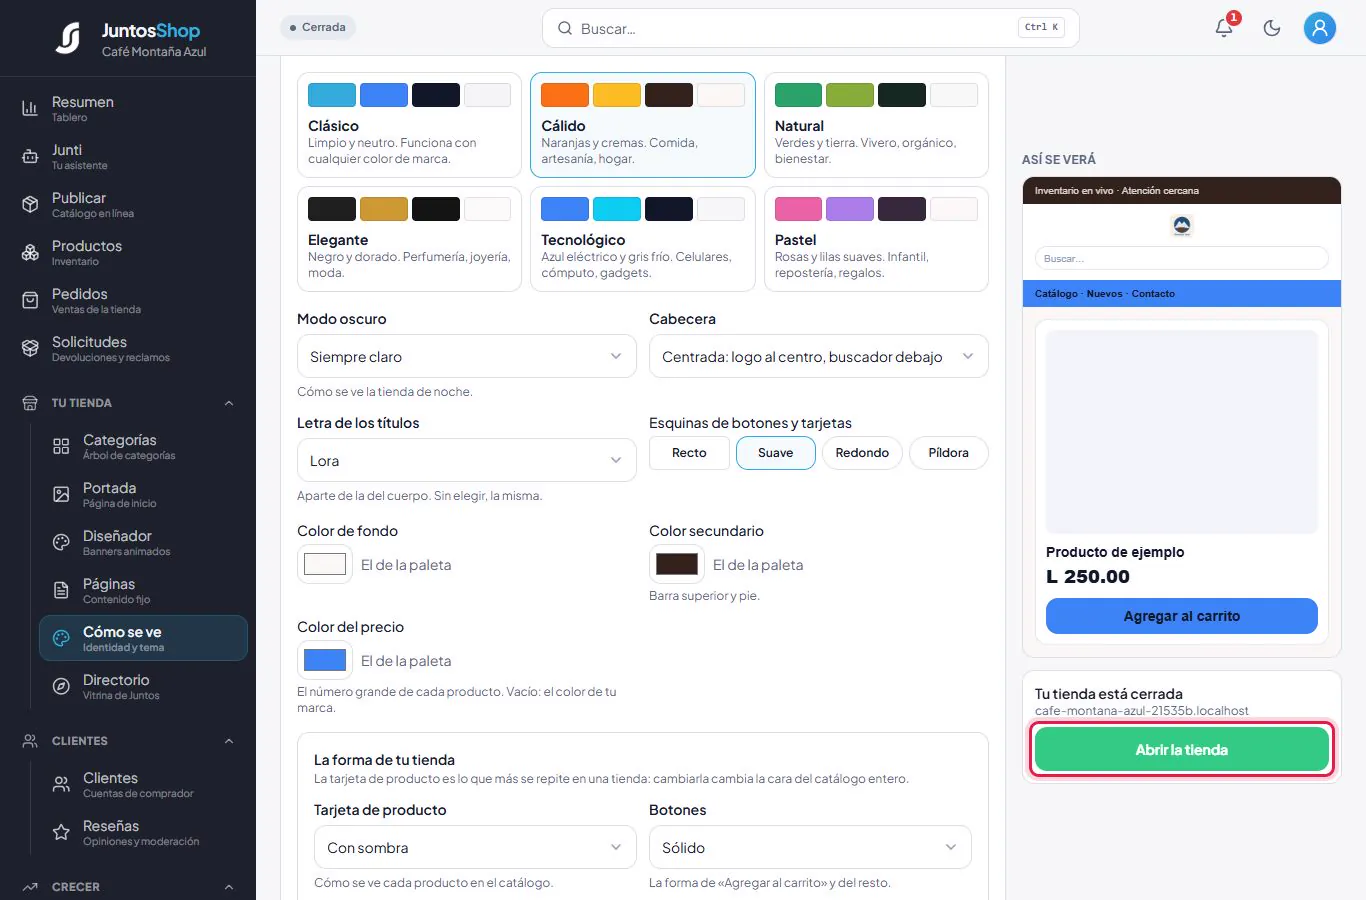1366x900 pixels.
Task: Click the Resumen chart icon
Action: pos(30,108)
